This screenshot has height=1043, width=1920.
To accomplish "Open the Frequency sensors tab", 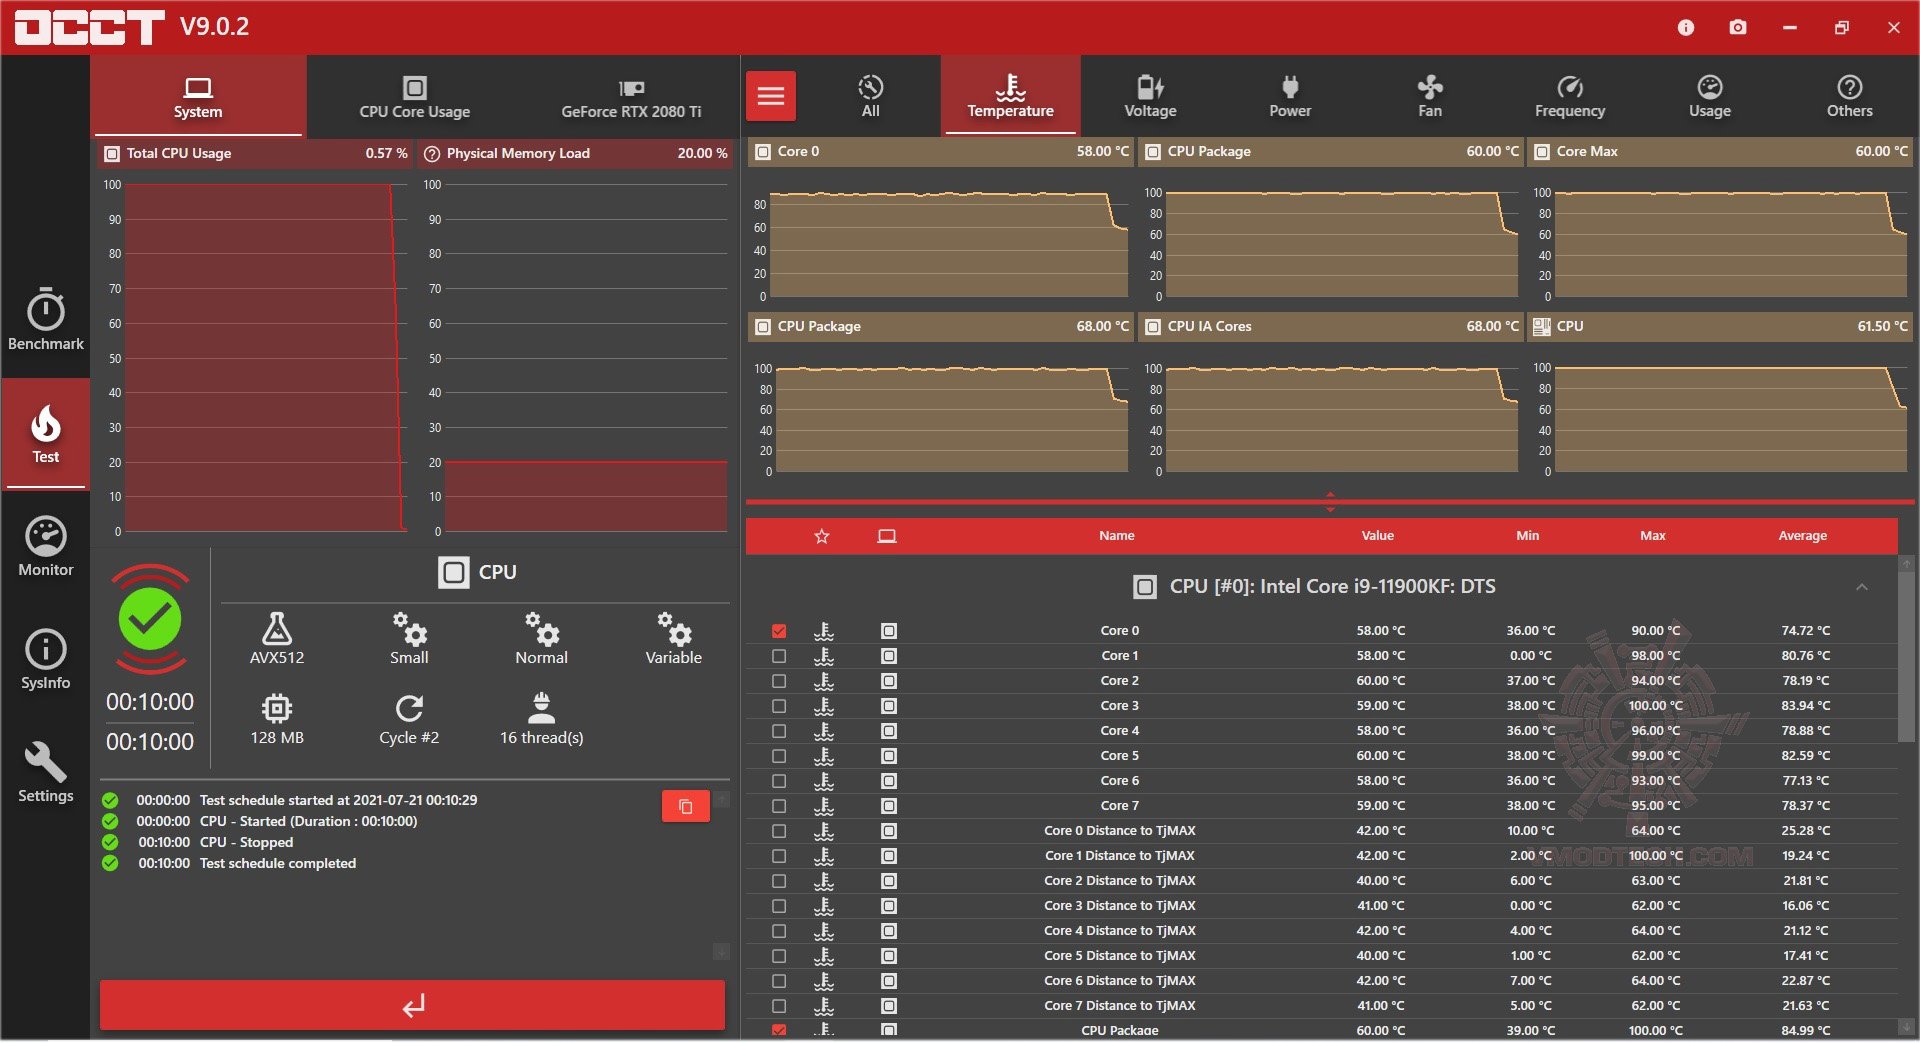I will point(1570,97).
